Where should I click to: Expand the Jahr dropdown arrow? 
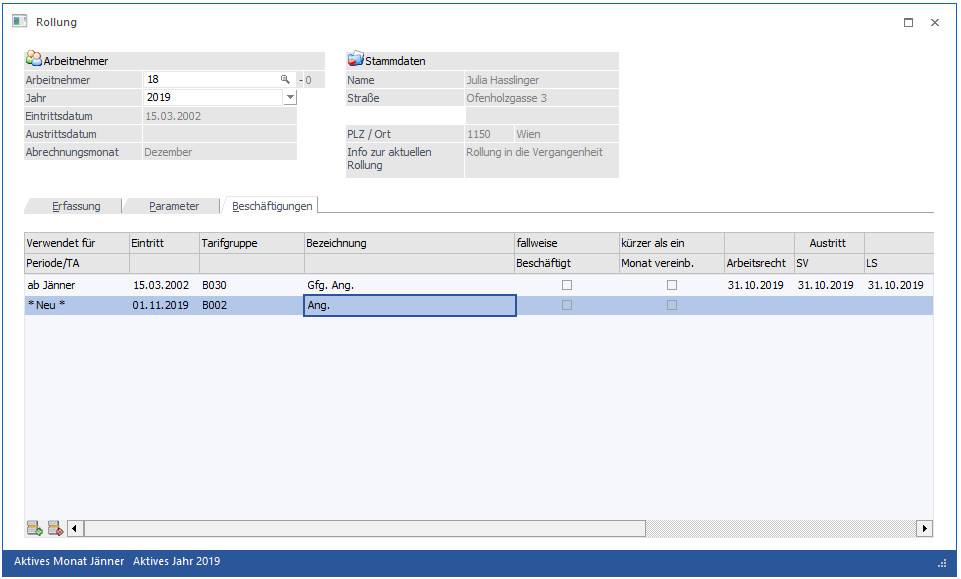tap(291, 97)
